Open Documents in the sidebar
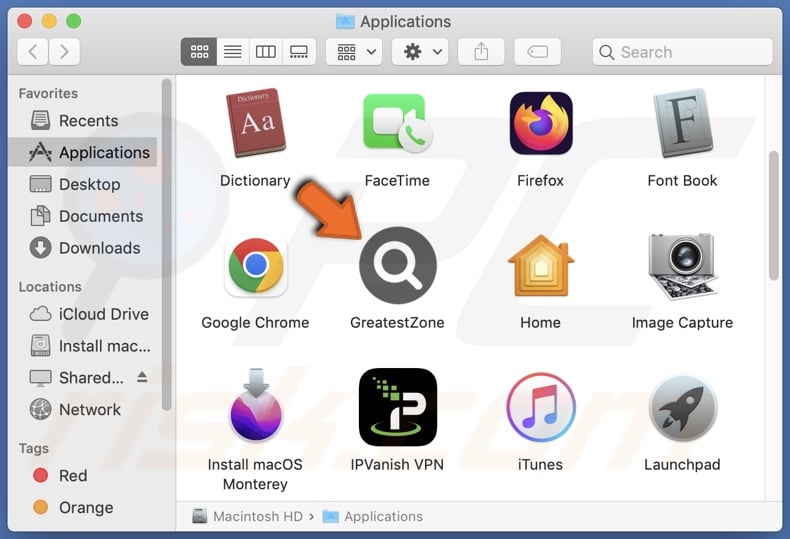This screenshot has width=790, height=539. pos(82,216)
